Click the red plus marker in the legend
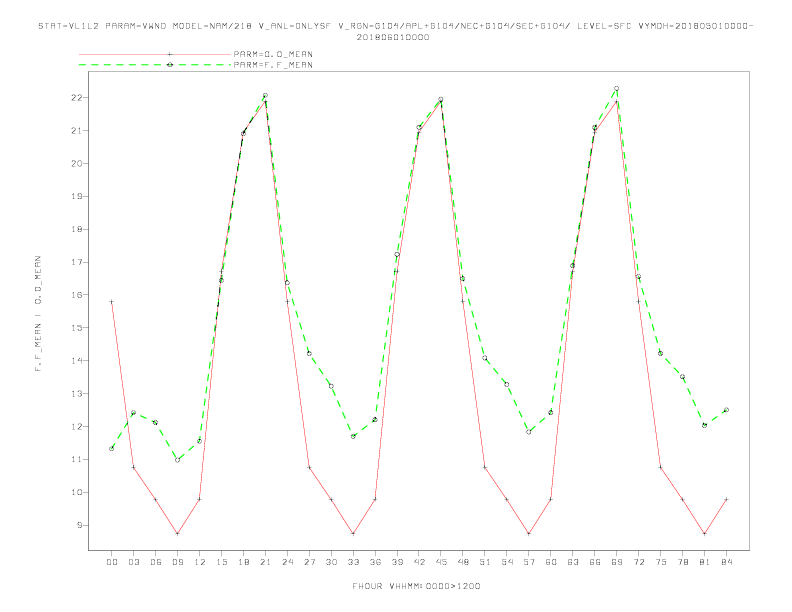792x612 pixels. [170, 54]
